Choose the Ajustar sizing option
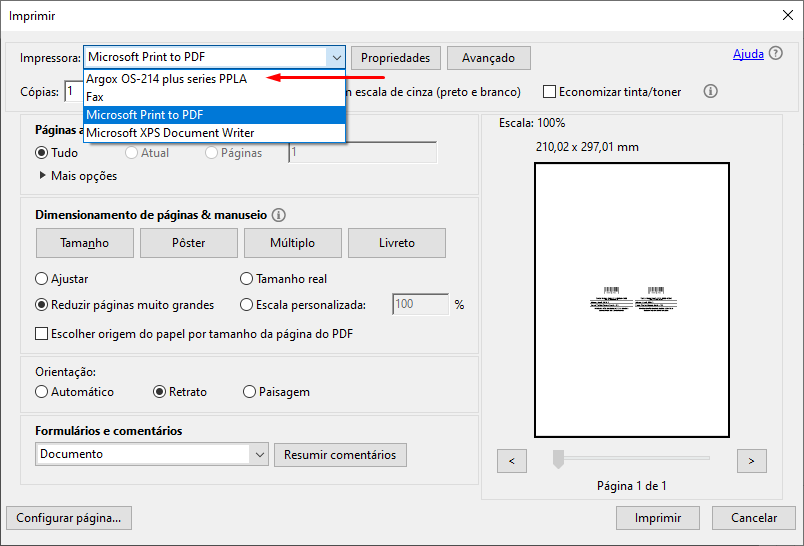The height and width of the screenshot is (546, 804). pyautogui.click(x=42, y=279)
